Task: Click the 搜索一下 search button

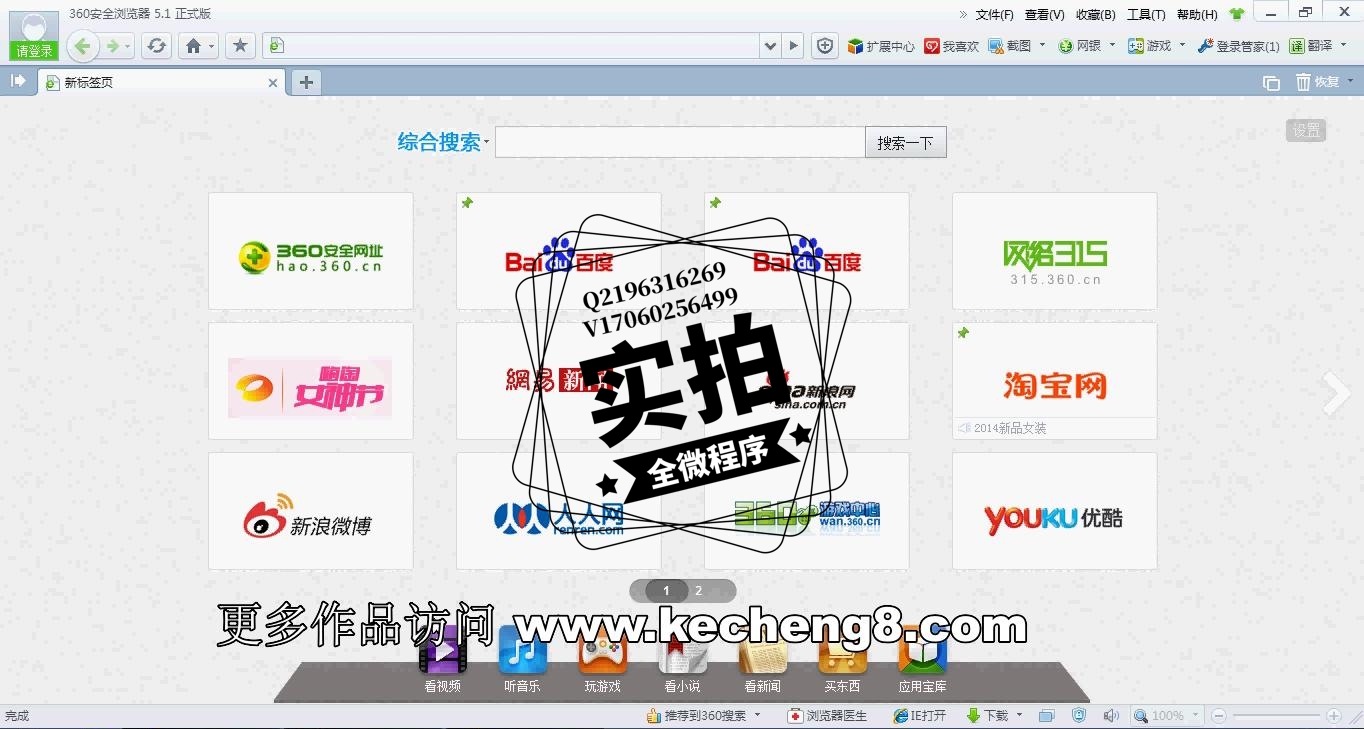Action: click(905, 143)
